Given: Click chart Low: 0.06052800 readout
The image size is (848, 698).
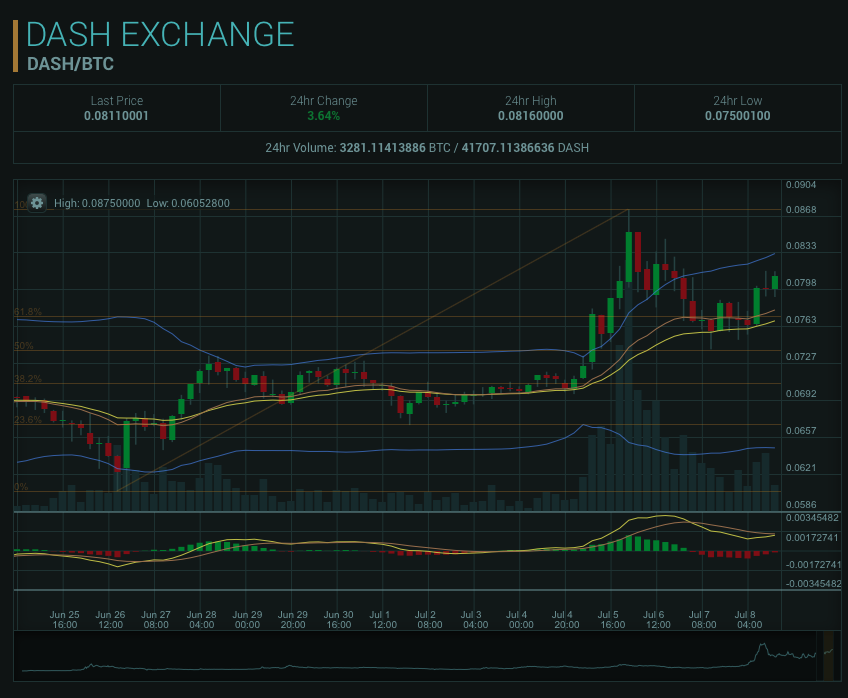Looking at the screenshot, I should (188, 203).
